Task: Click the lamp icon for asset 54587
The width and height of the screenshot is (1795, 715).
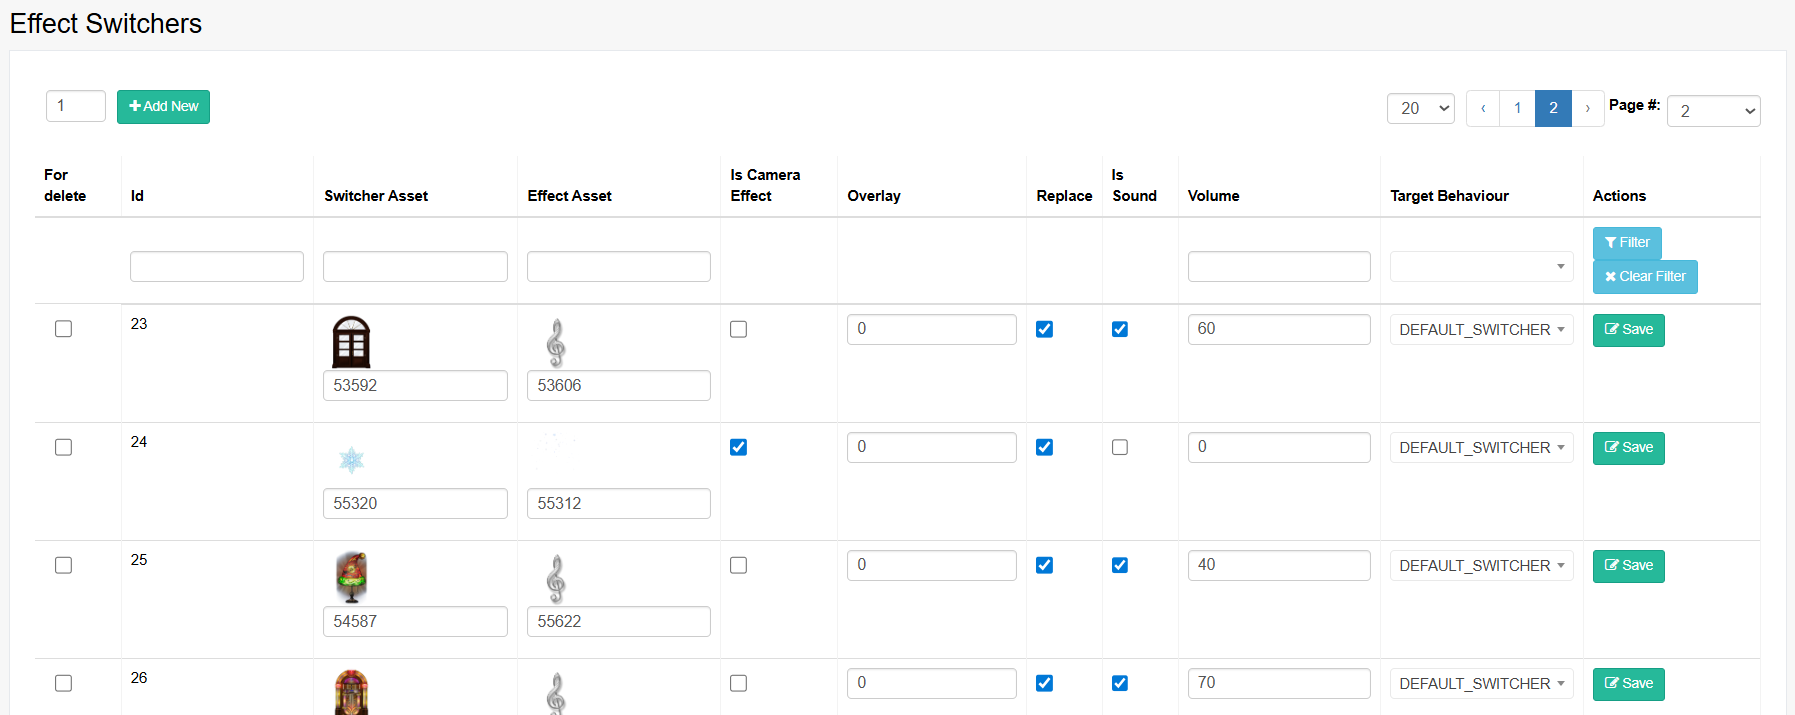Action: click(351, 577)
